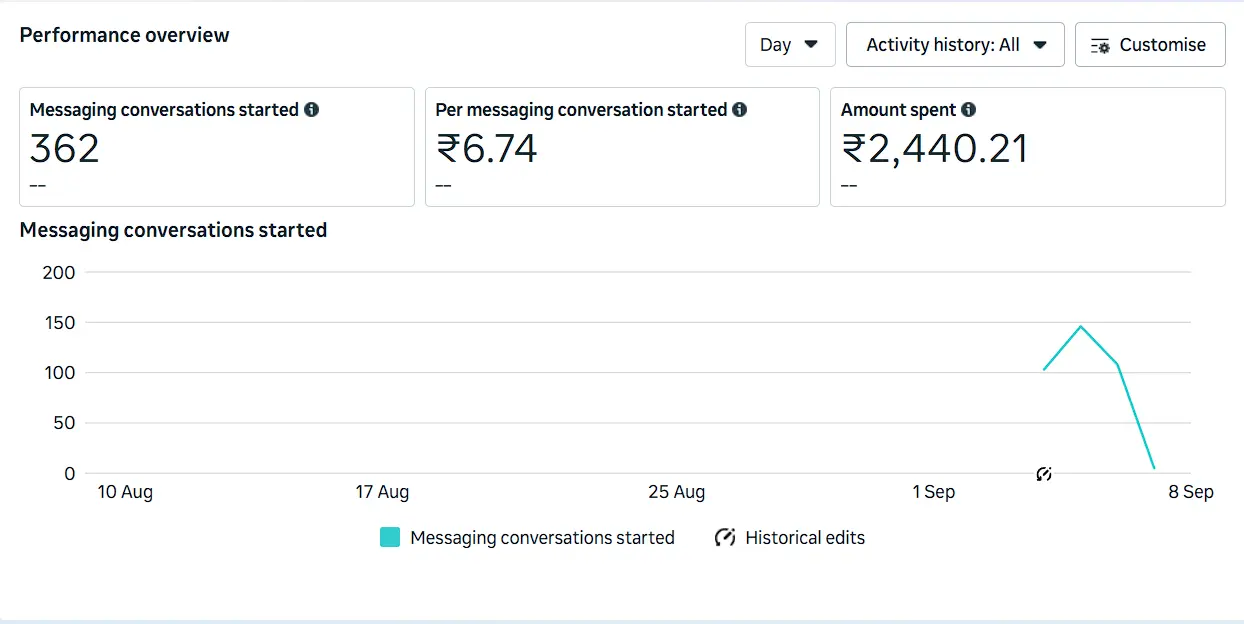Expand the Activity history: All dropdown
The height and width of the screenshot is (624, 1244).
tap(954, 44)
